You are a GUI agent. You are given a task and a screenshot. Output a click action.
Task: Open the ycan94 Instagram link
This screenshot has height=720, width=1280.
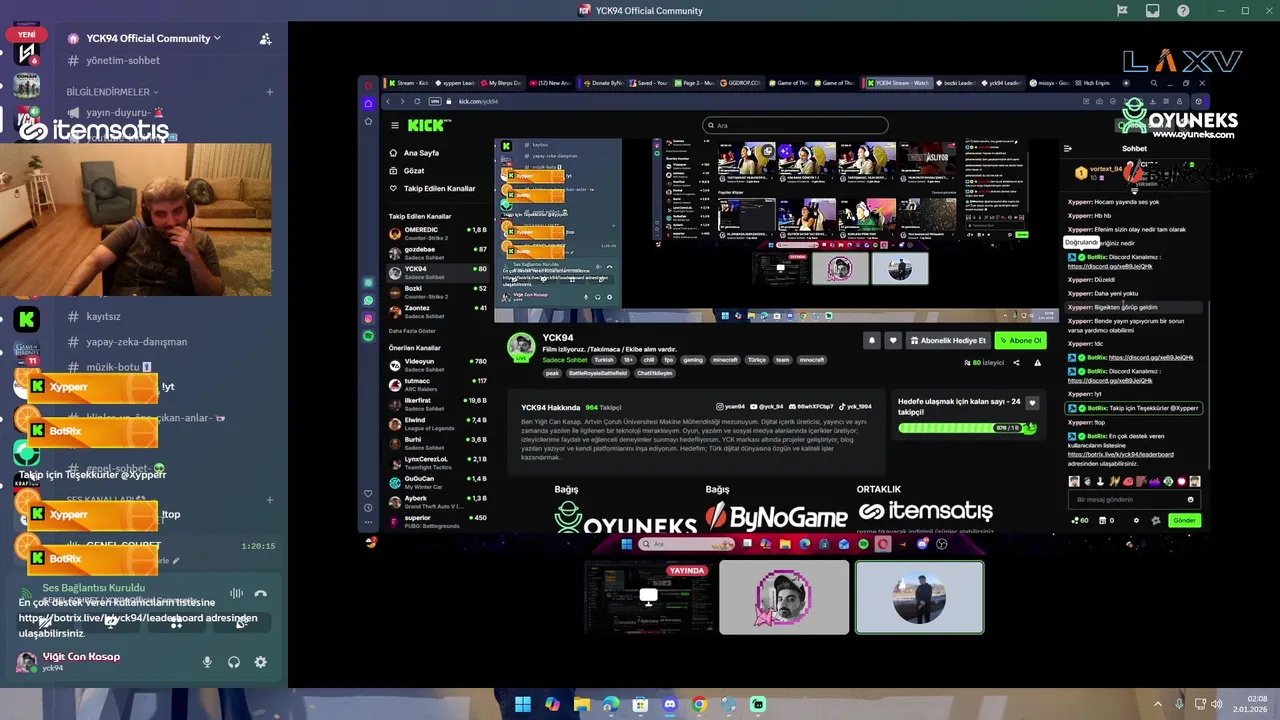click(x=731, y=407)
